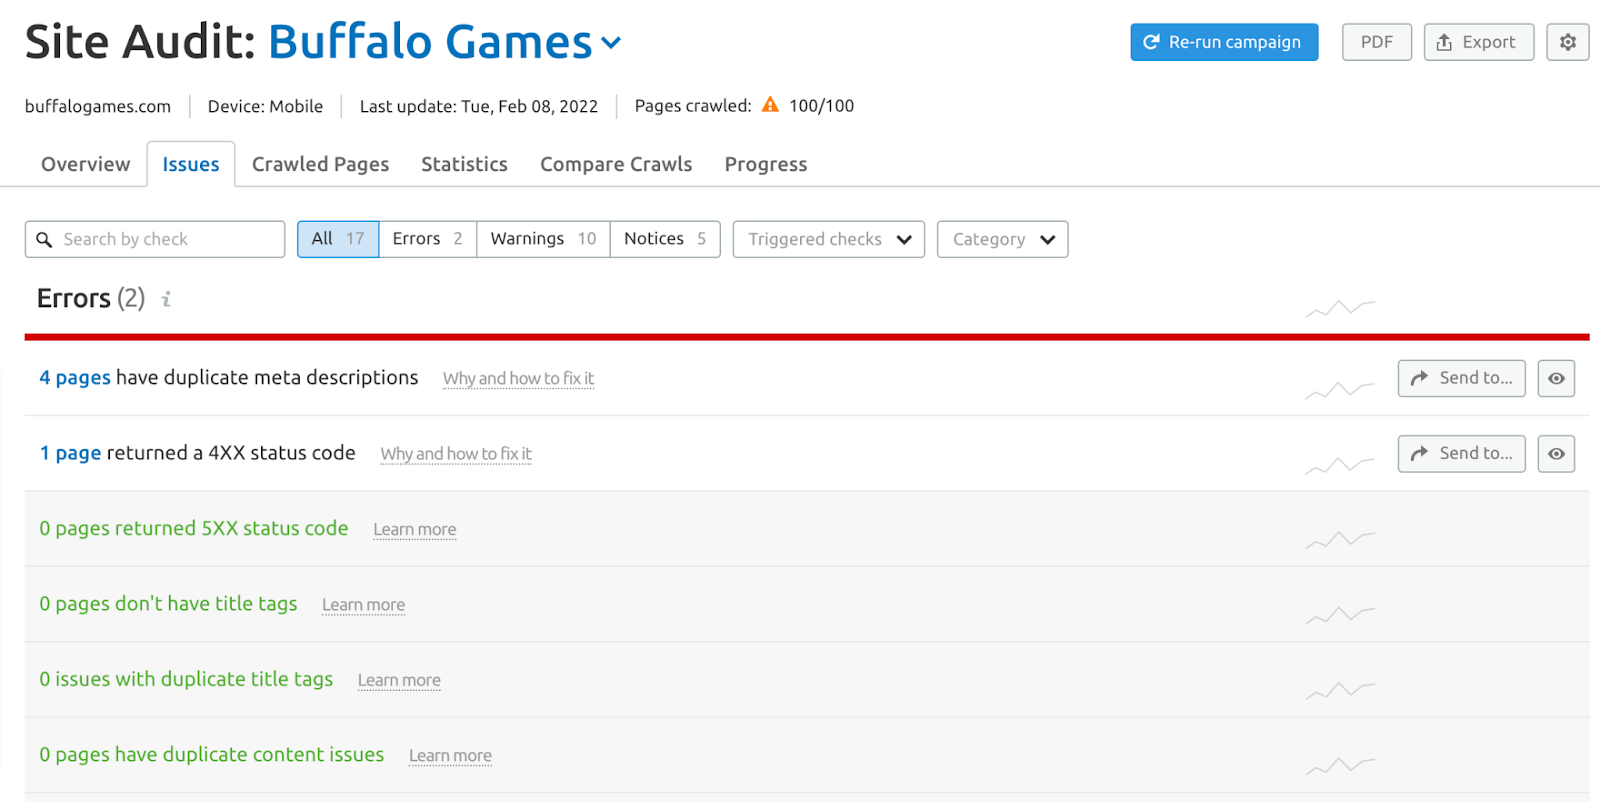
Task: Click 0 issues with duplicate title tags text
Action: tap(186, 679)
